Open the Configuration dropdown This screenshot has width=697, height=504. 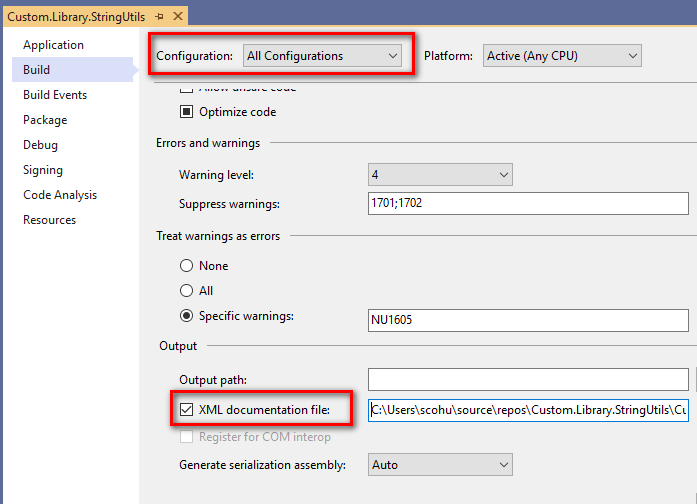[x=323, y=56]
